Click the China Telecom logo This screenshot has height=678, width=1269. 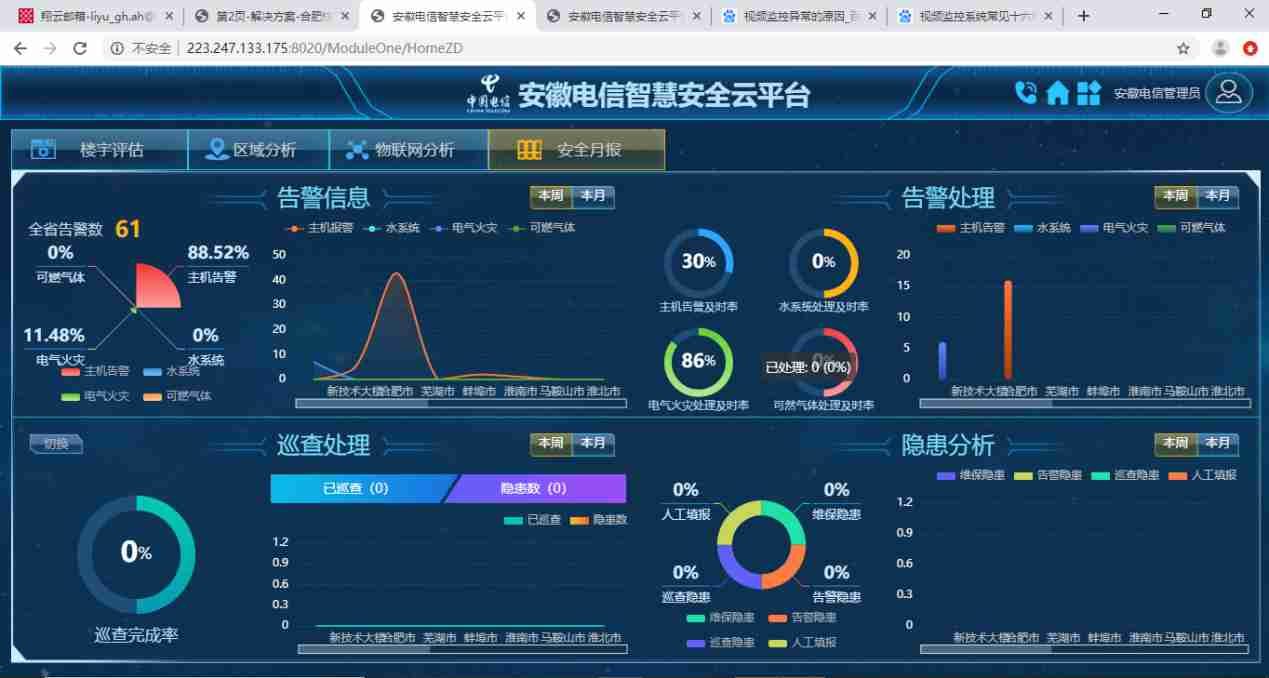tap(488, 93)
